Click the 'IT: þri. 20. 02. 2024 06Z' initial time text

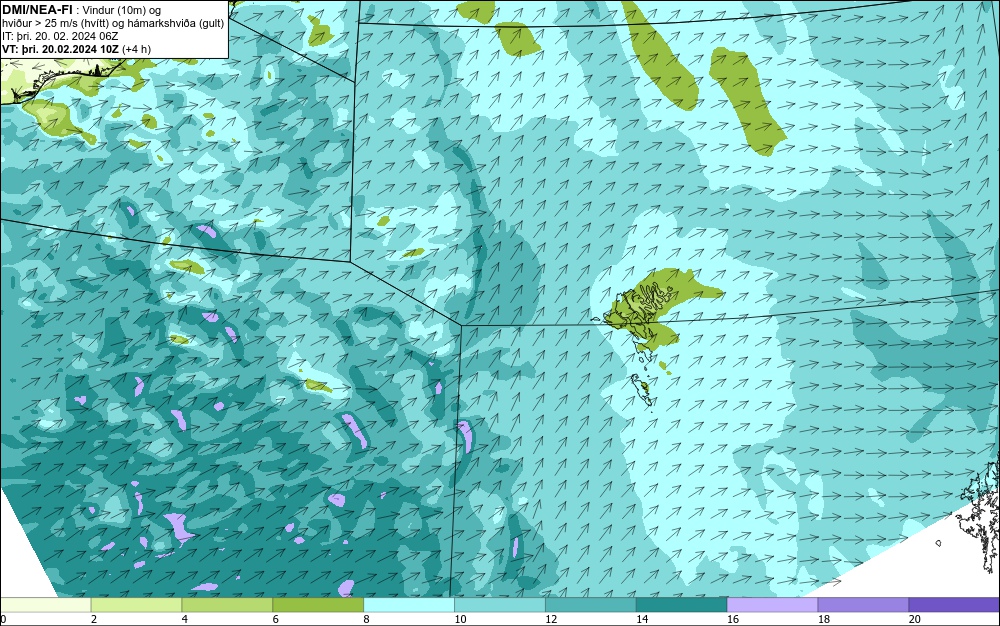[60, 36]
